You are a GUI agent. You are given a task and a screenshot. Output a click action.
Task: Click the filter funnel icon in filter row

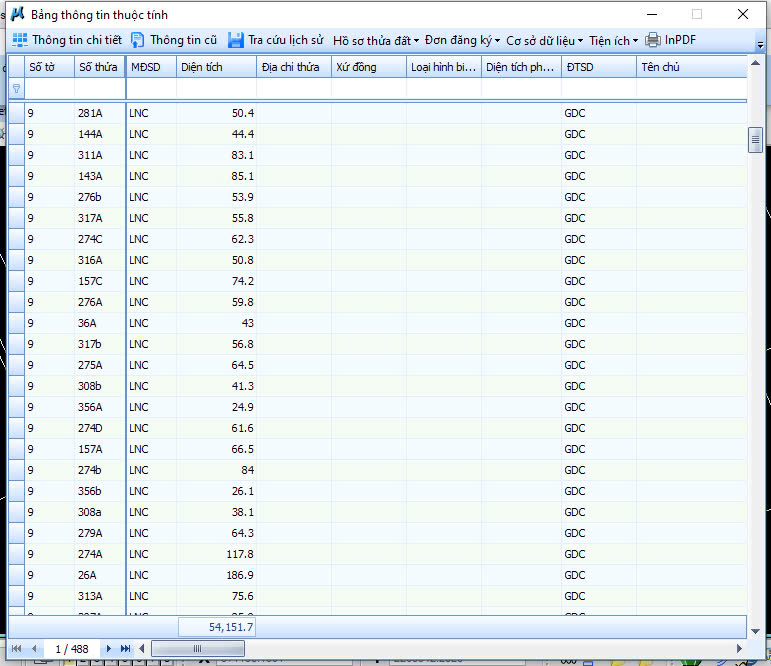[x=16, y=89]
